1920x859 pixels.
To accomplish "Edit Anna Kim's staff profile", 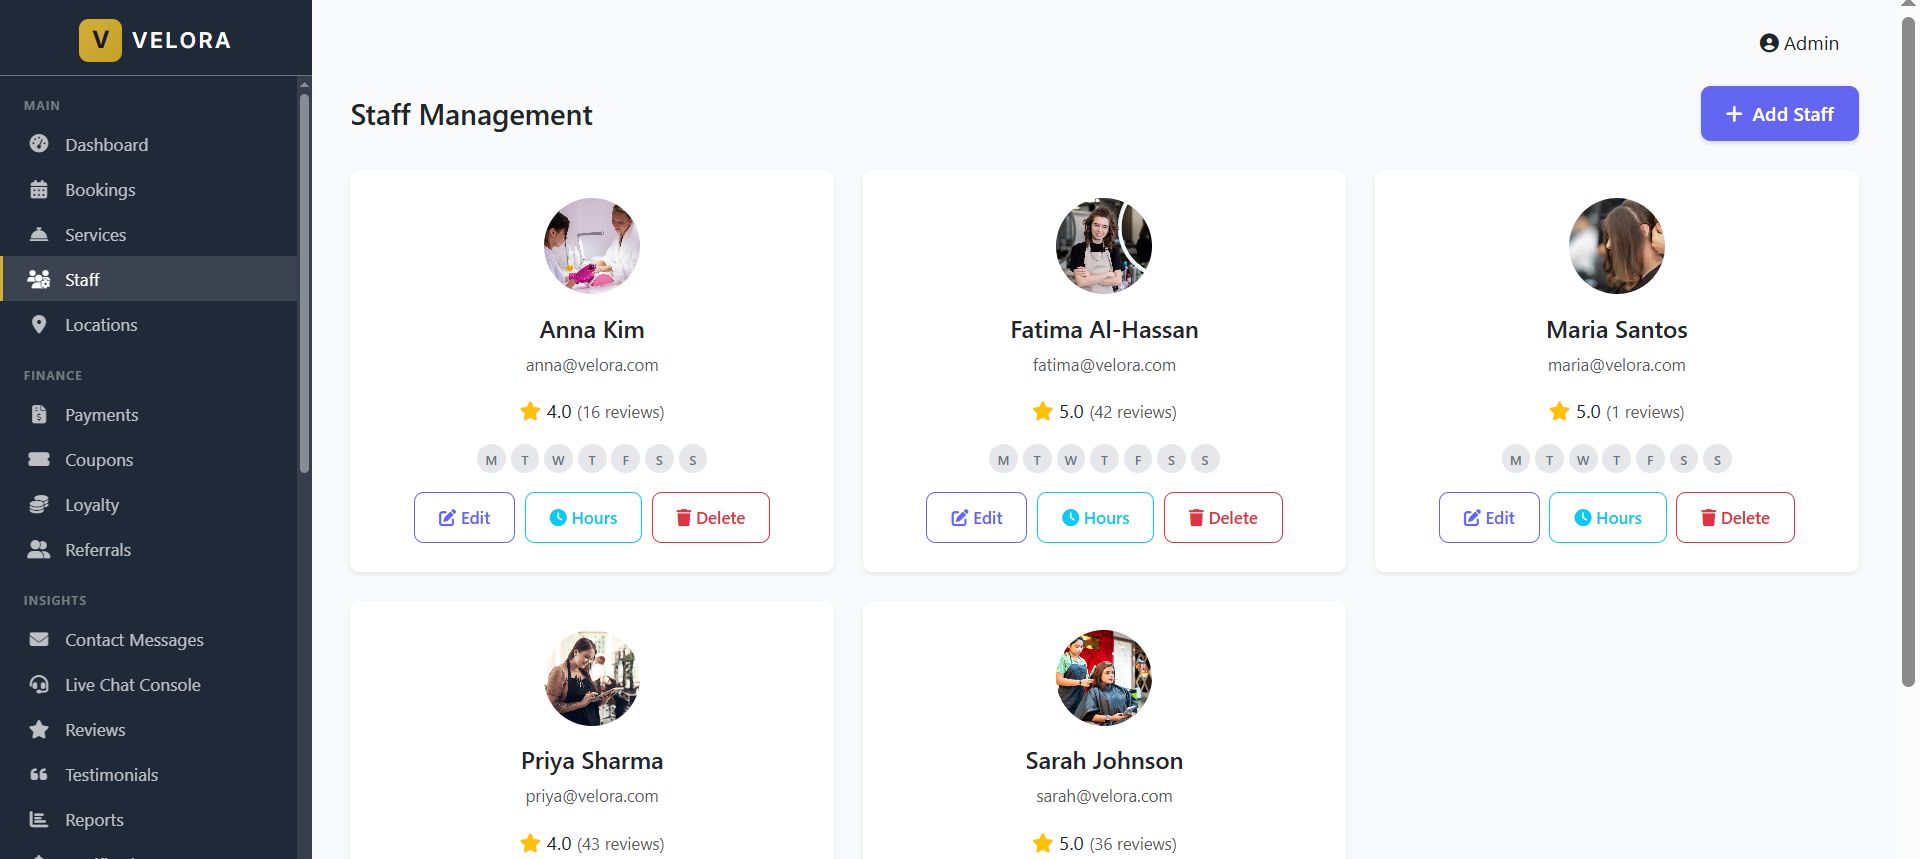I will click(x=464, y=518).
